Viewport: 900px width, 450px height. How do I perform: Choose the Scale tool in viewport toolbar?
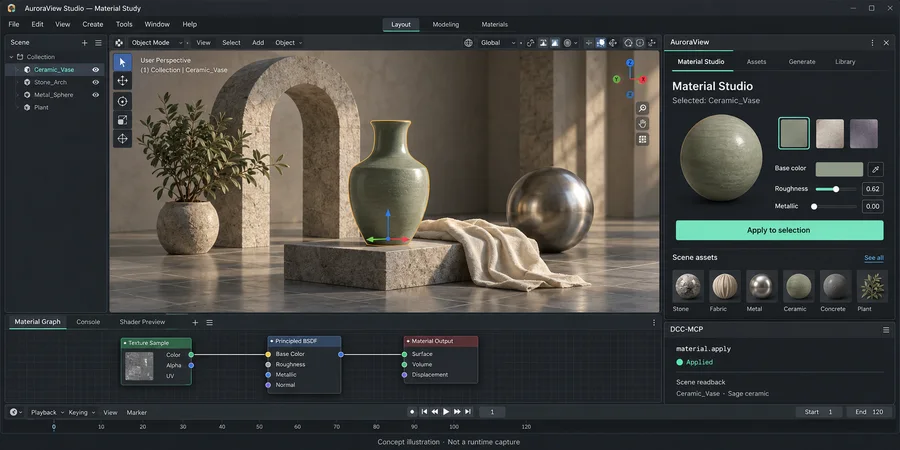122,120
